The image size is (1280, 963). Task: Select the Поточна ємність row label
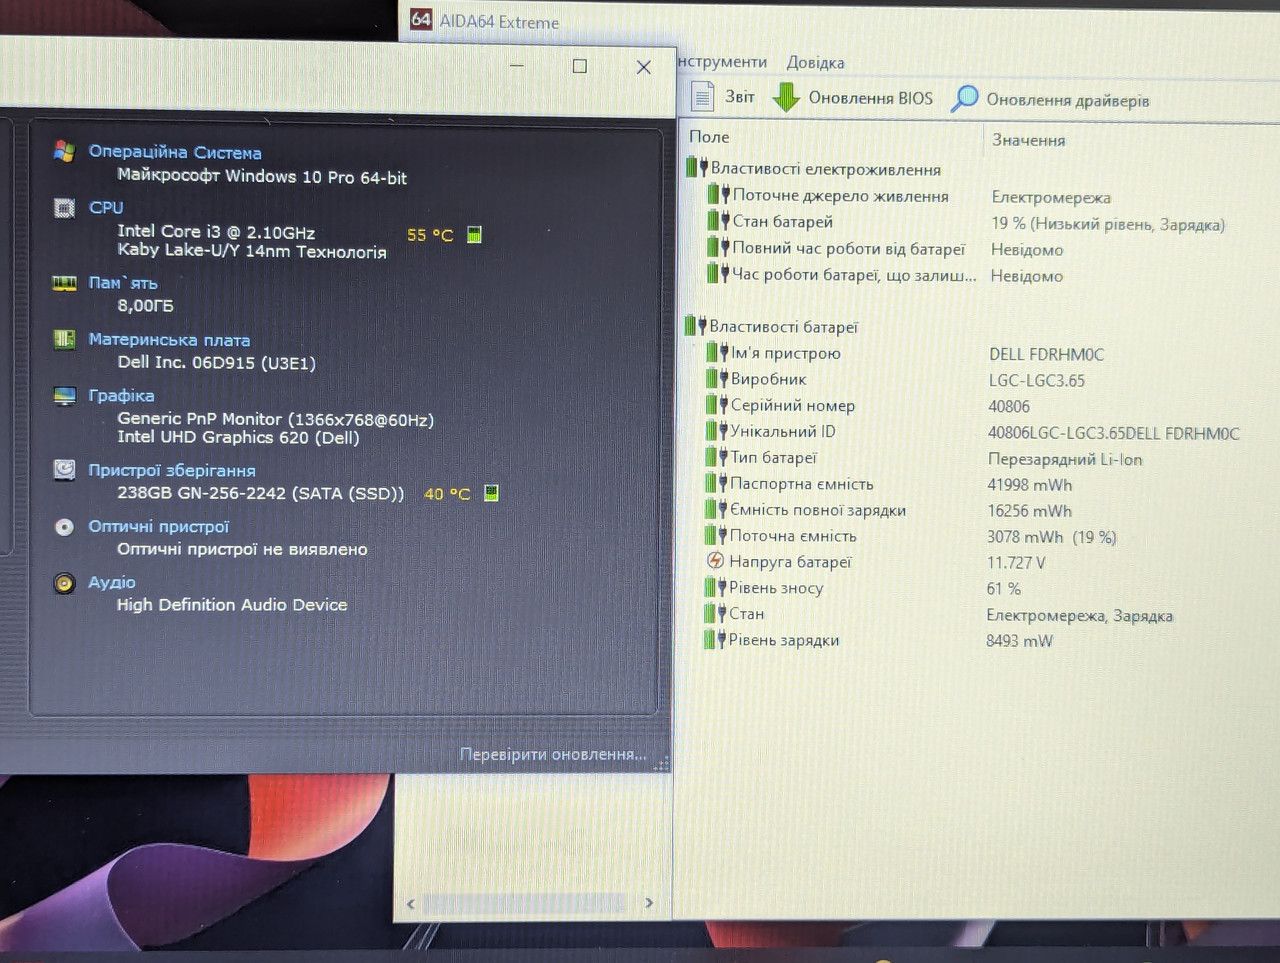point(793,536)
